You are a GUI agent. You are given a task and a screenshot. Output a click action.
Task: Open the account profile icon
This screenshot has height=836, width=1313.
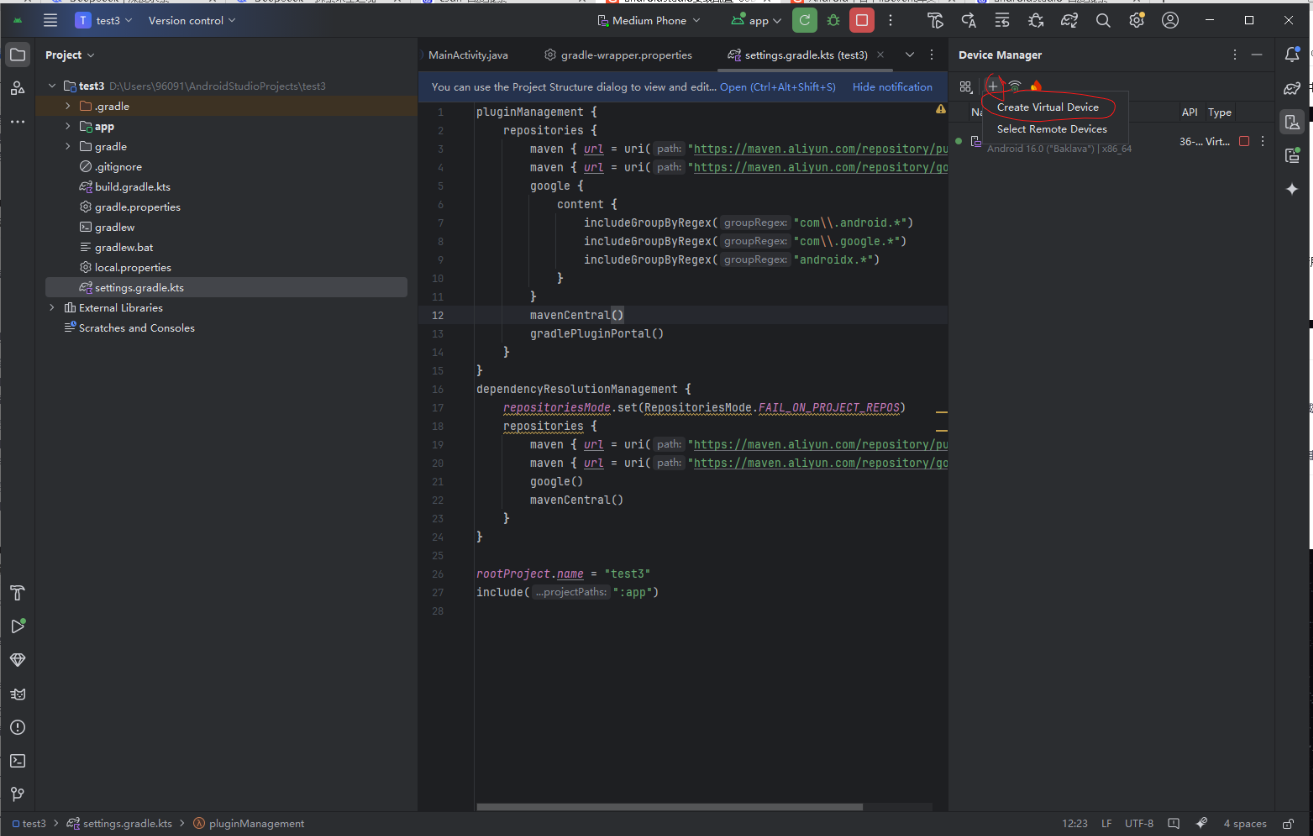(x=1170, y=20)
